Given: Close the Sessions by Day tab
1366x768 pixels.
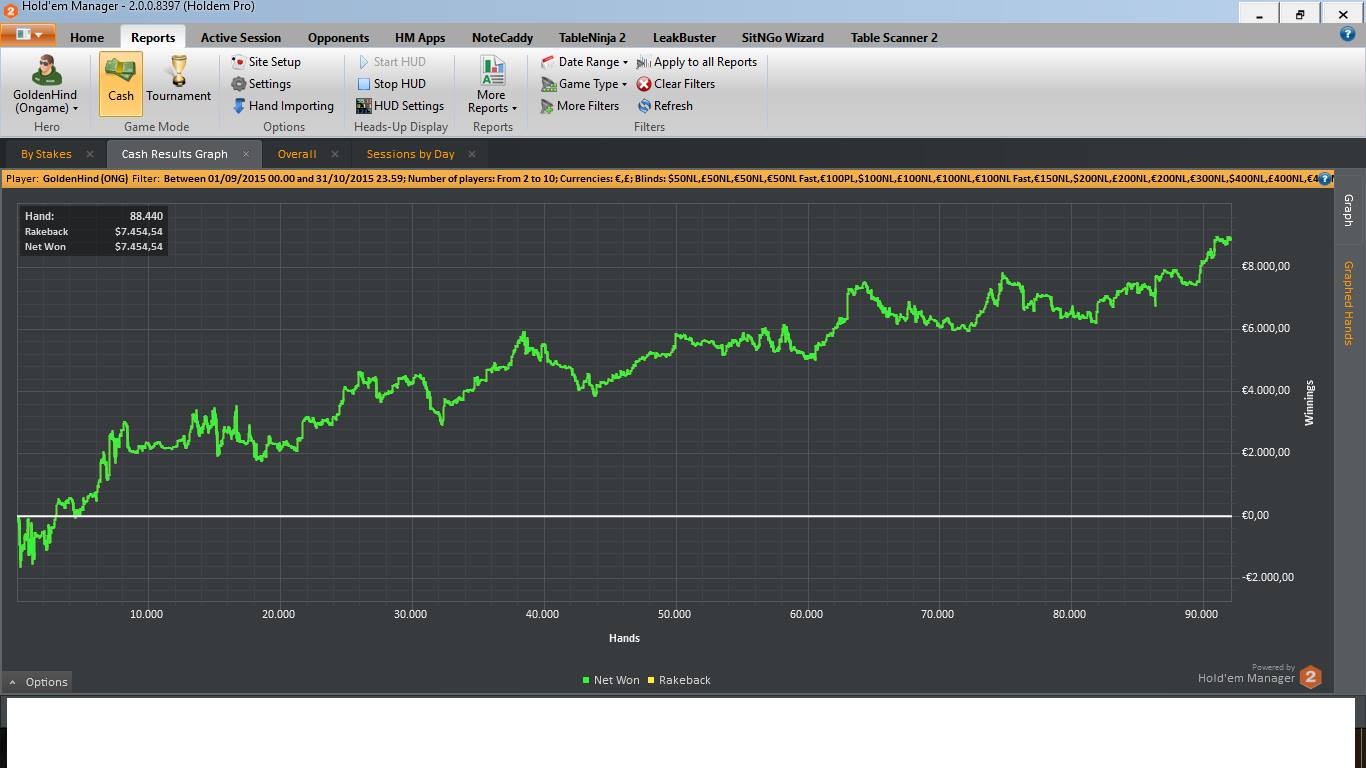Looking at the screenshot, I should coord(474,154).
